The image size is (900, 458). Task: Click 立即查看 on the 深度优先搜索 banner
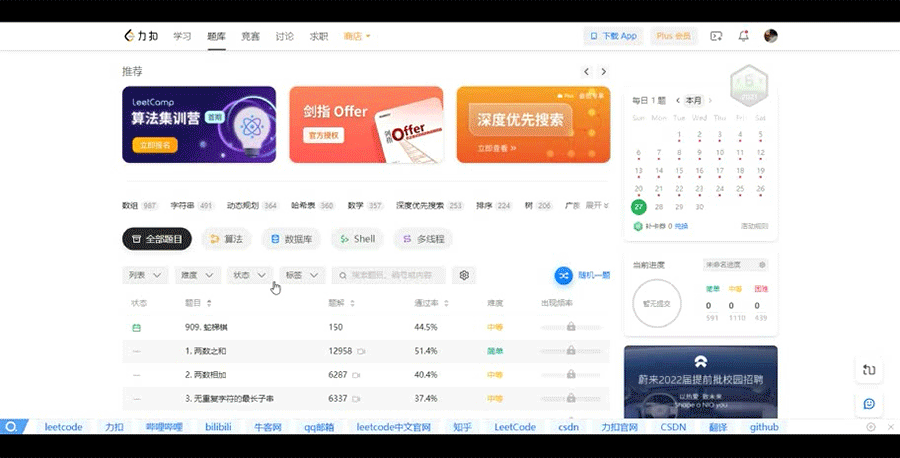(x=497, y=148)
